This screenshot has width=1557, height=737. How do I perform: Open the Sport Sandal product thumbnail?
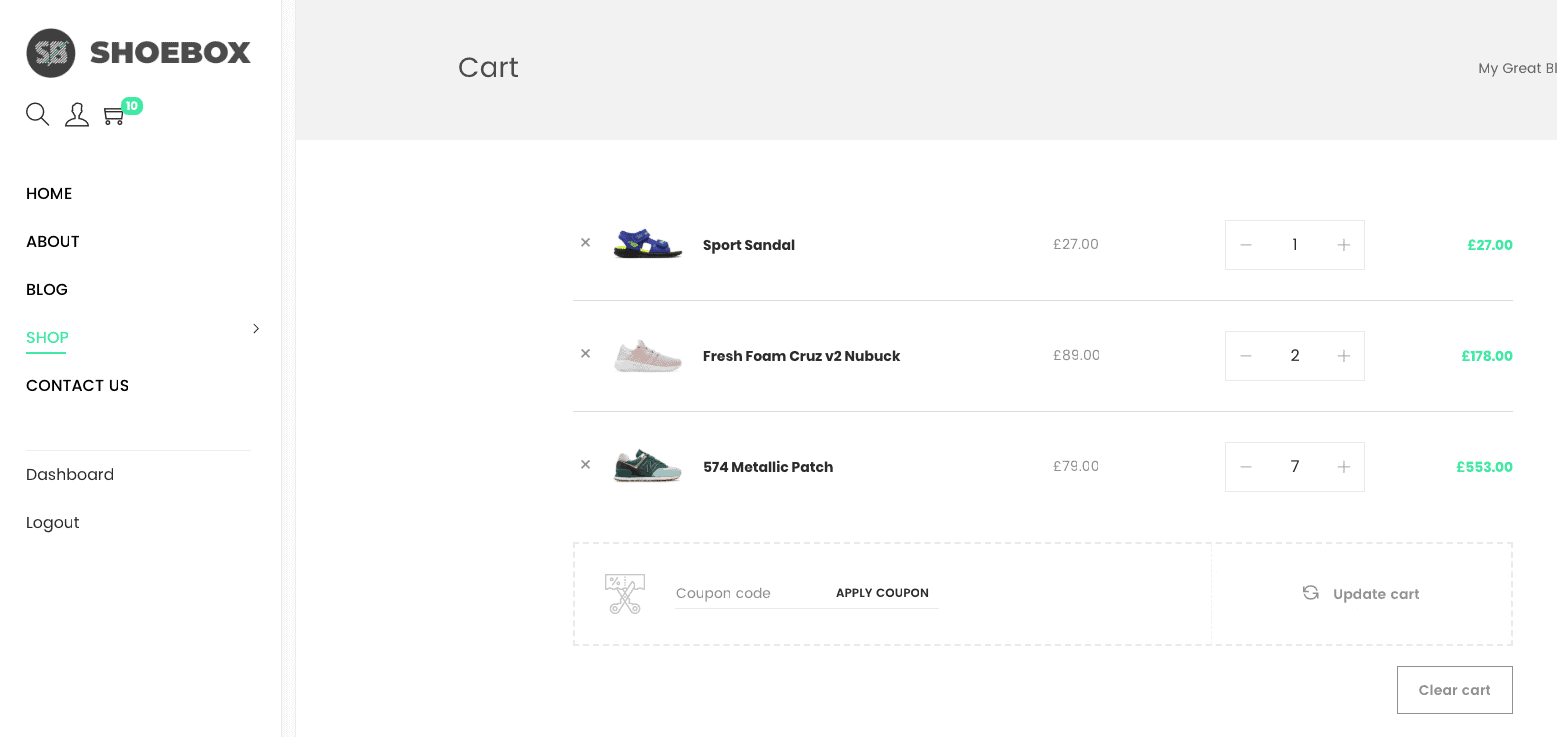click(x=648, y=244)
